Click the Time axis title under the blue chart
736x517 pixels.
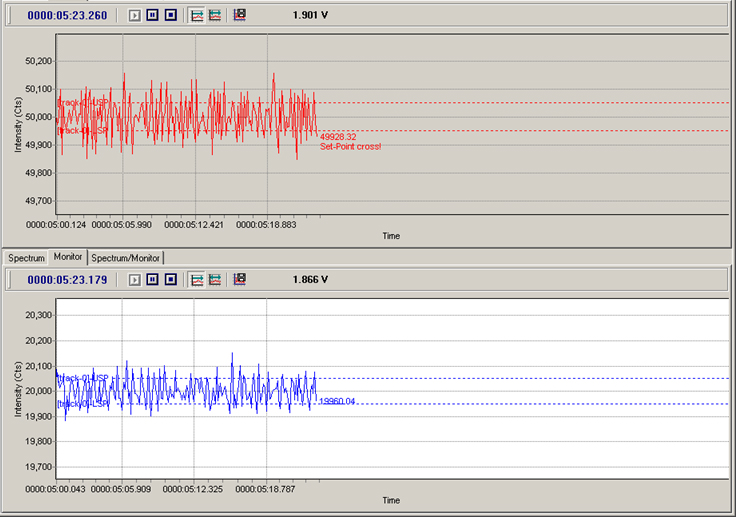click(391, 500)
